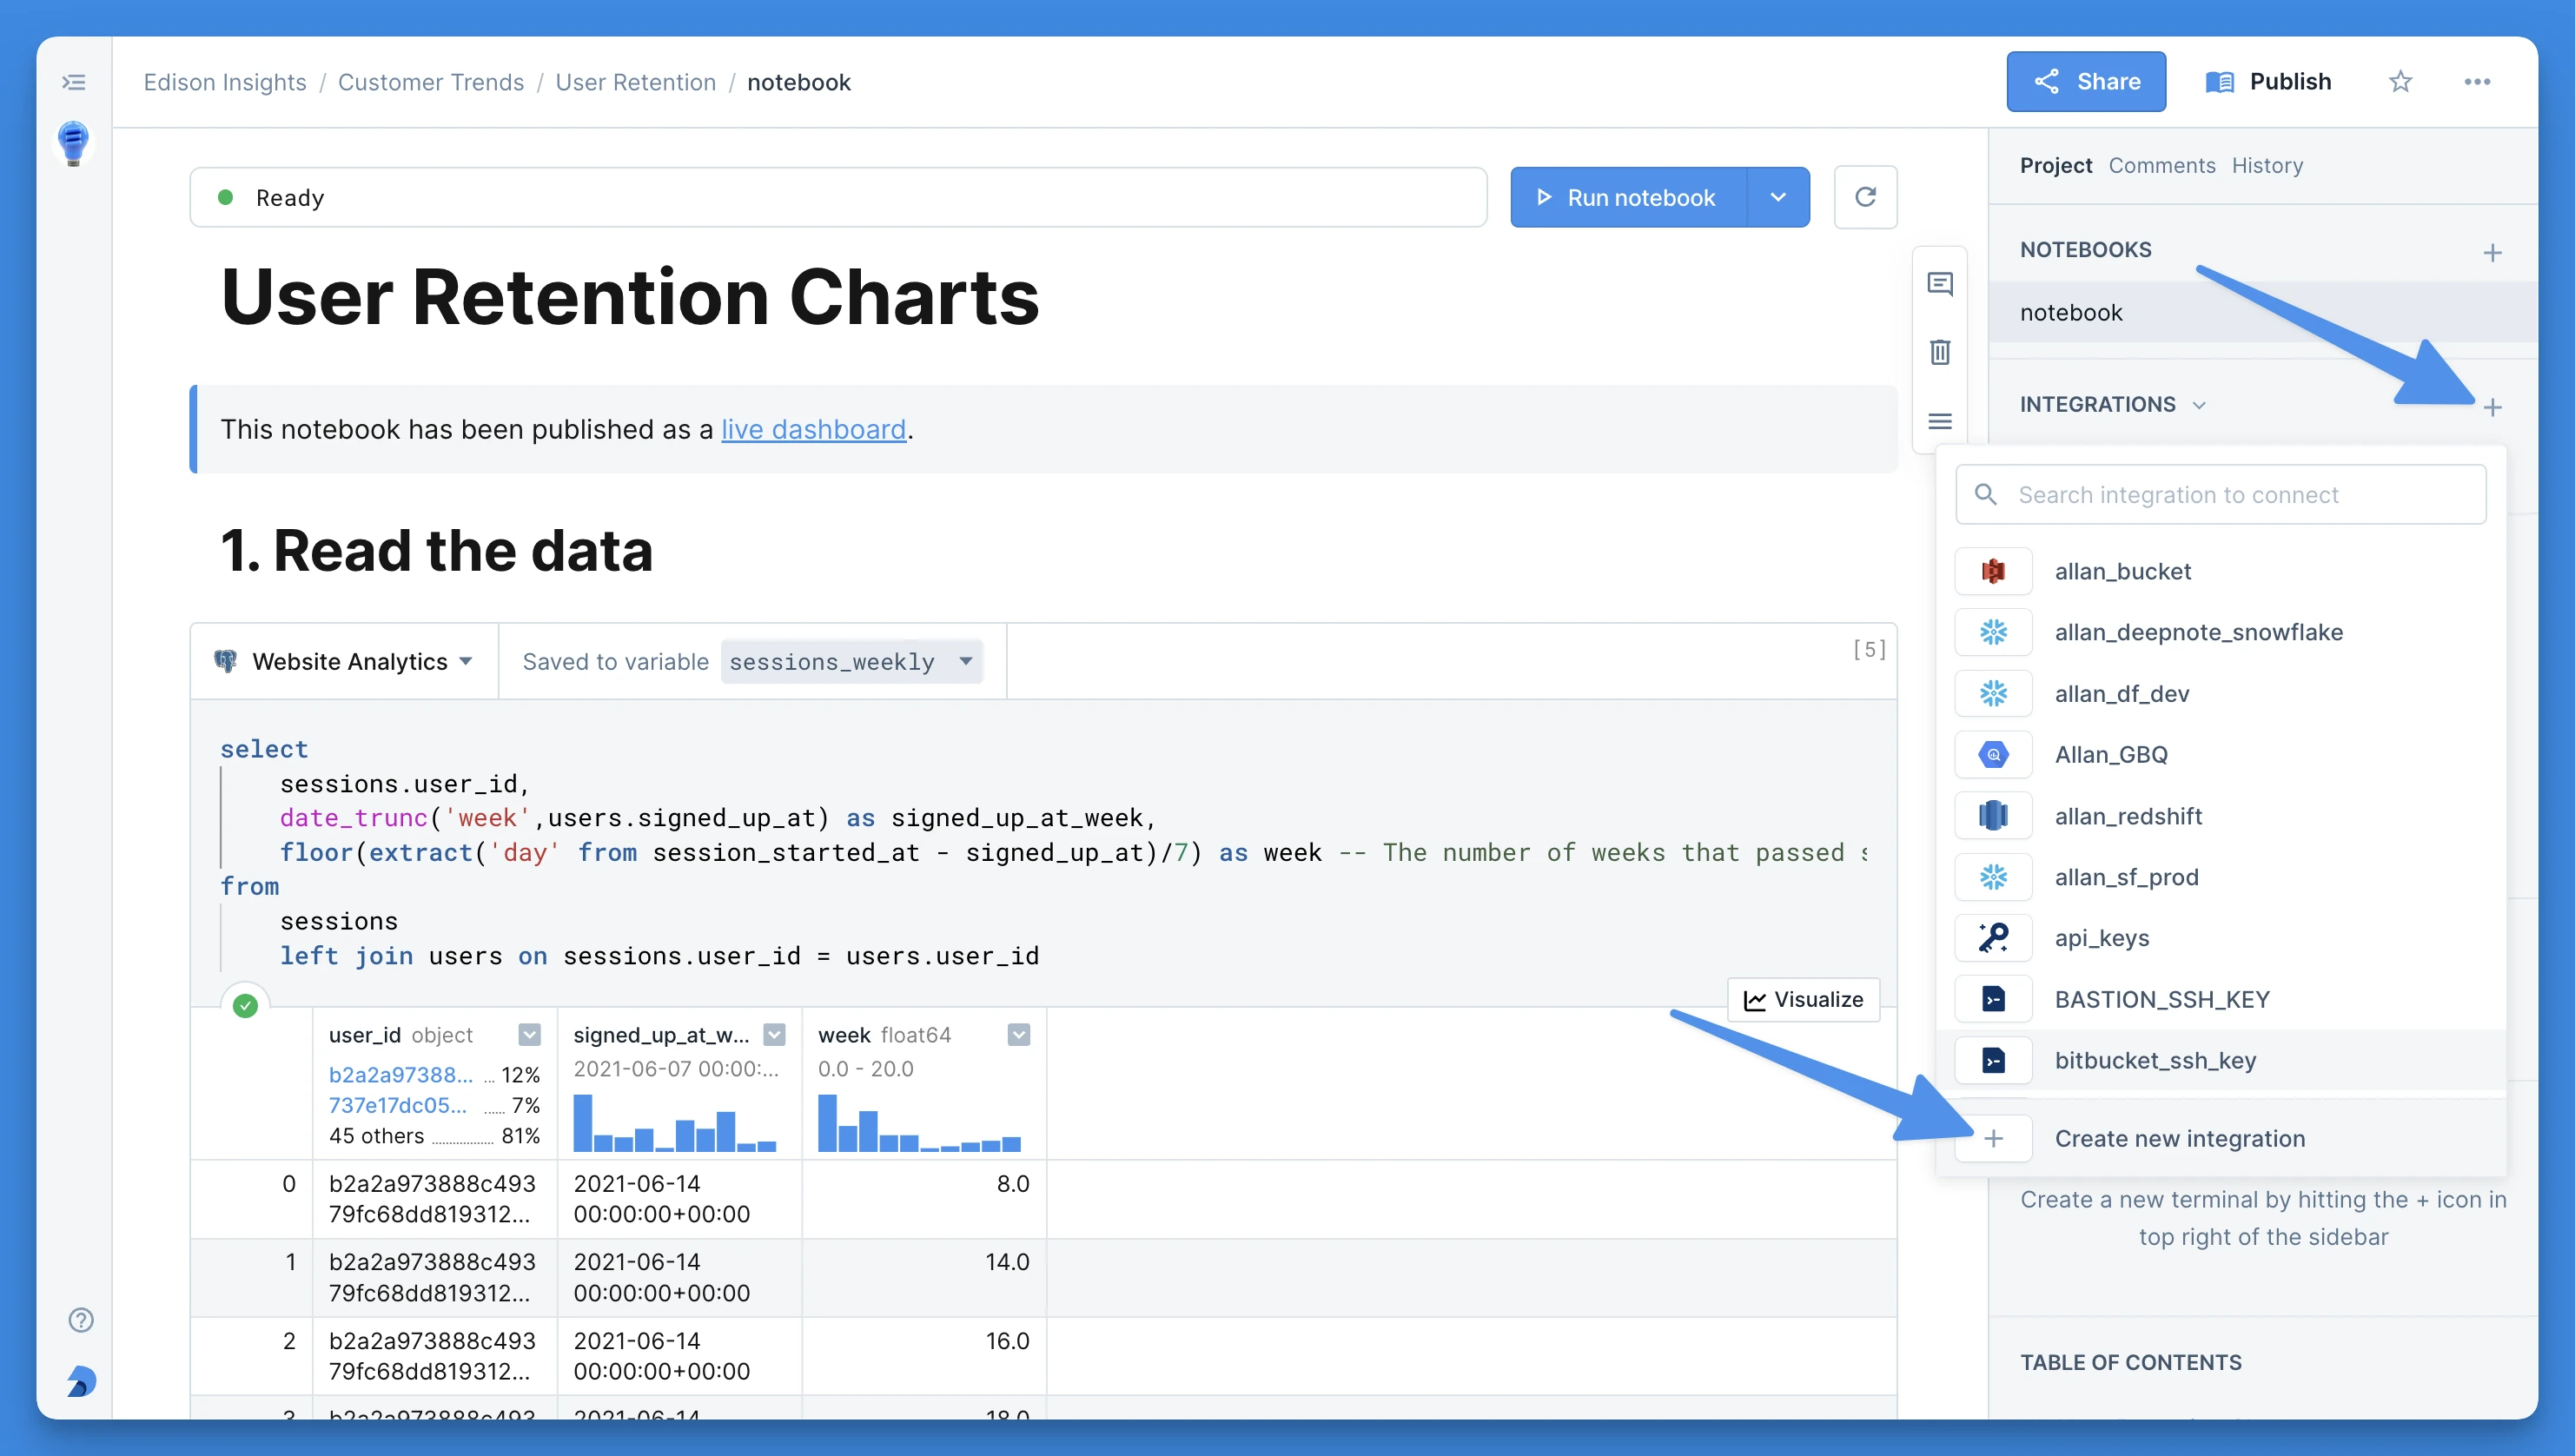This screenshot has height=1456, width=2575.
Task: Select the notebook item under NOTEBOOKS
Action: coord(2262,312)
